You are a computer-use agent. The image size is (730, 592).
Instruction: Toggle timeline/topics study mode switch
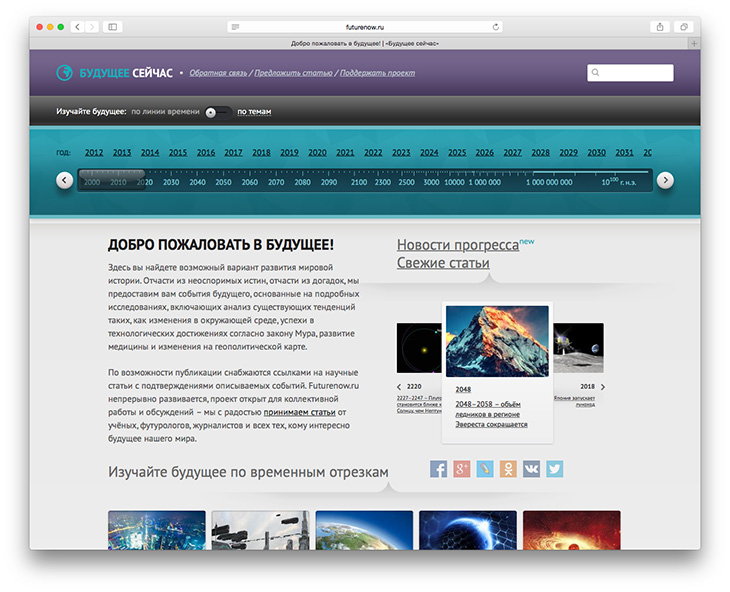point(217,112)
